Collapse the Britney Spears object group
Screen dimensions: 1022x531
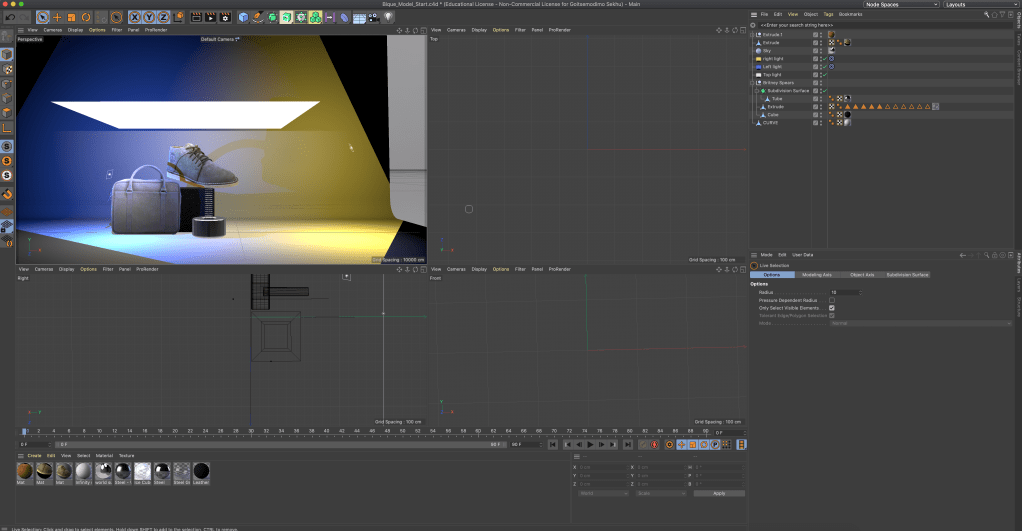(754, 83)
